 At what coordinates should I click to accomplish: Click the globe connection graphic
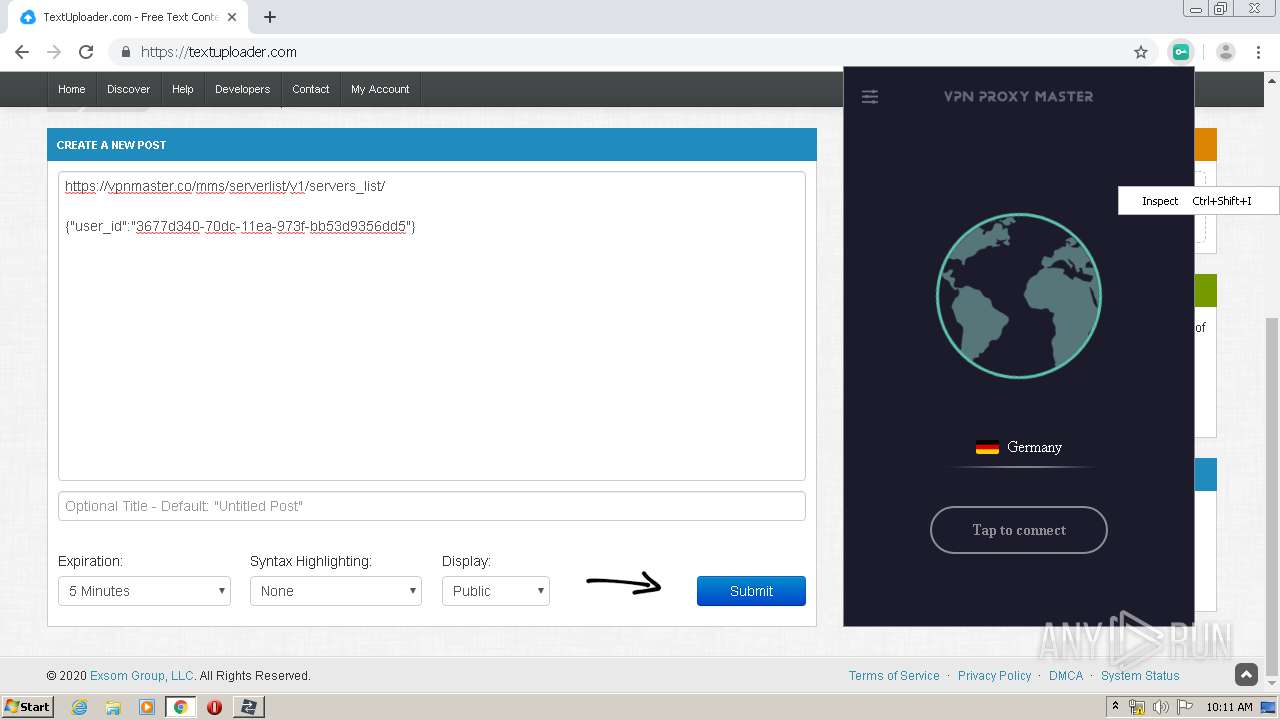click(1019, 296)
